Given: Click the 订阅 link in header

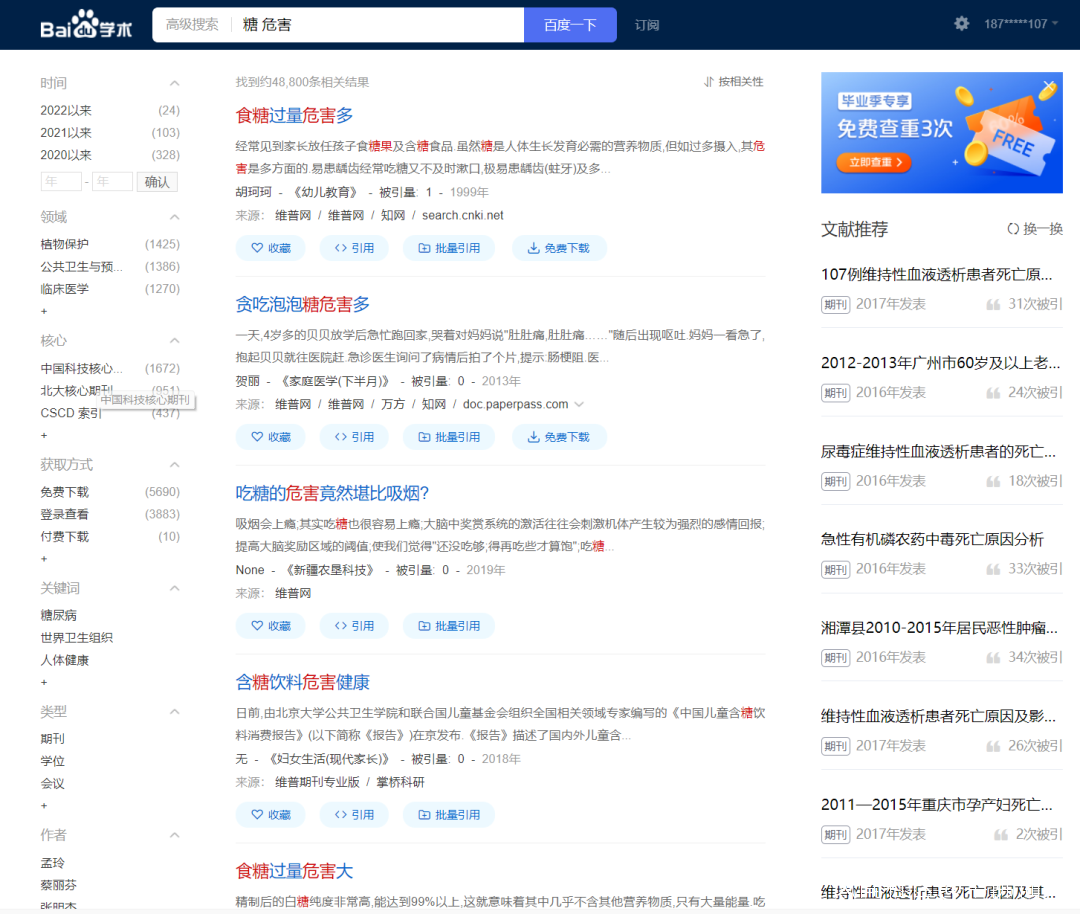Looking at the screenshot, I should click(647, 25).
